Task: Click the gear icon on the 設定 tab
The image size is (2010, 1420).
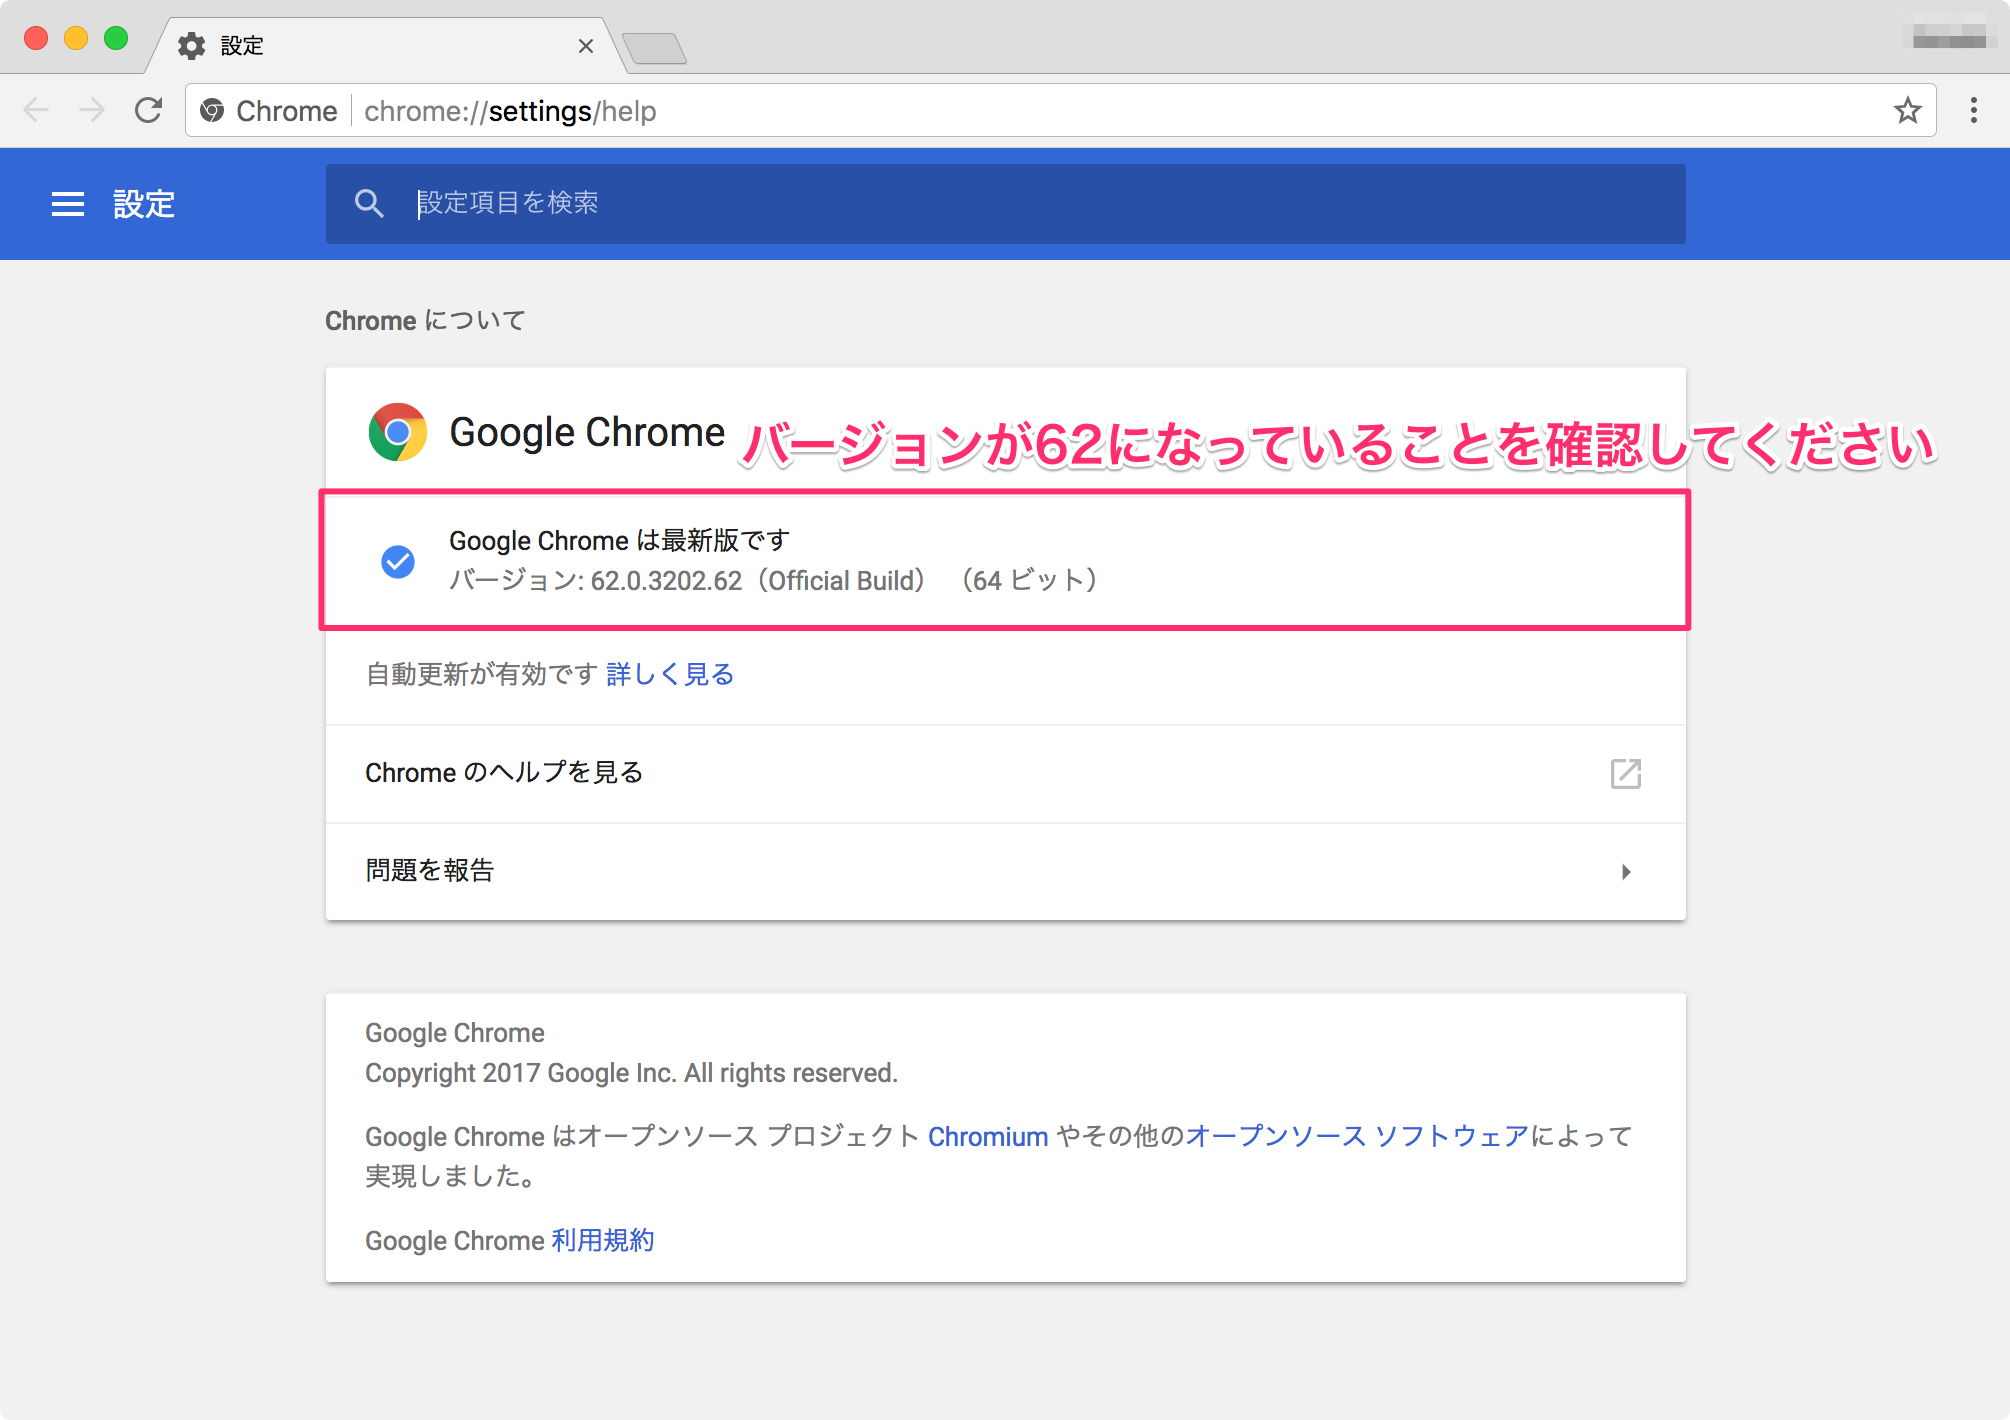Action: [x=191, y=46]
